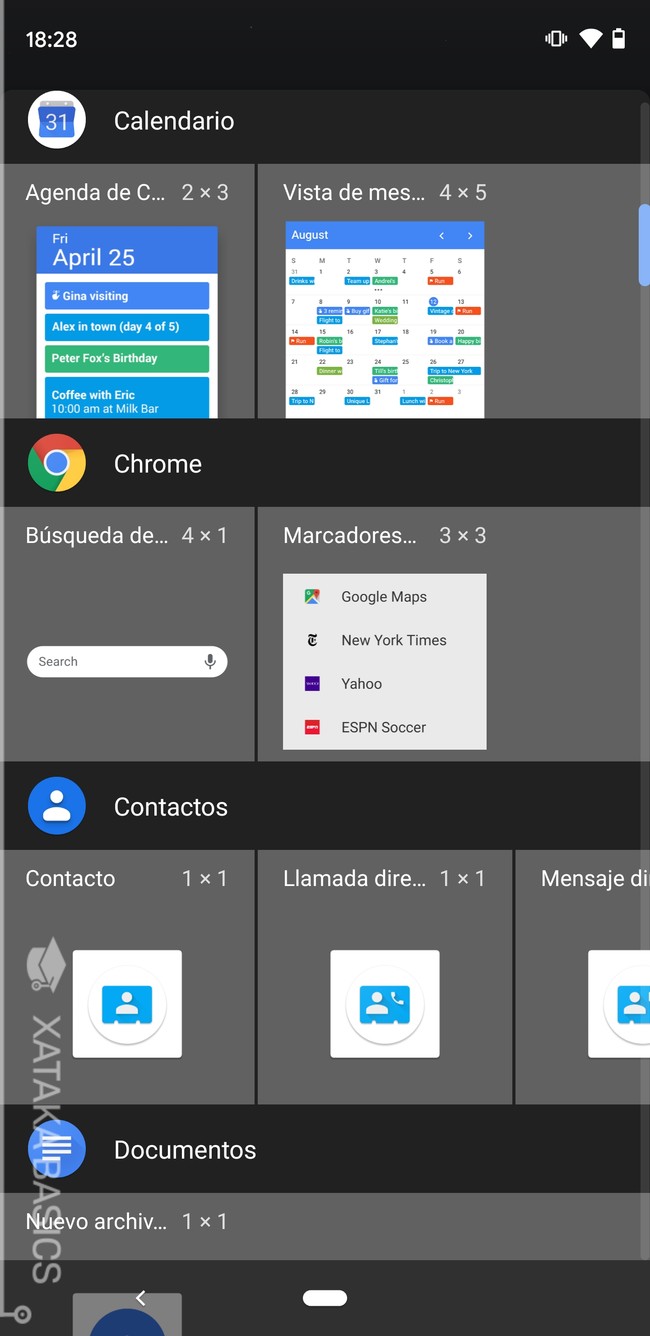Select the Vista de mes calendar widget preview

[385, 320]
